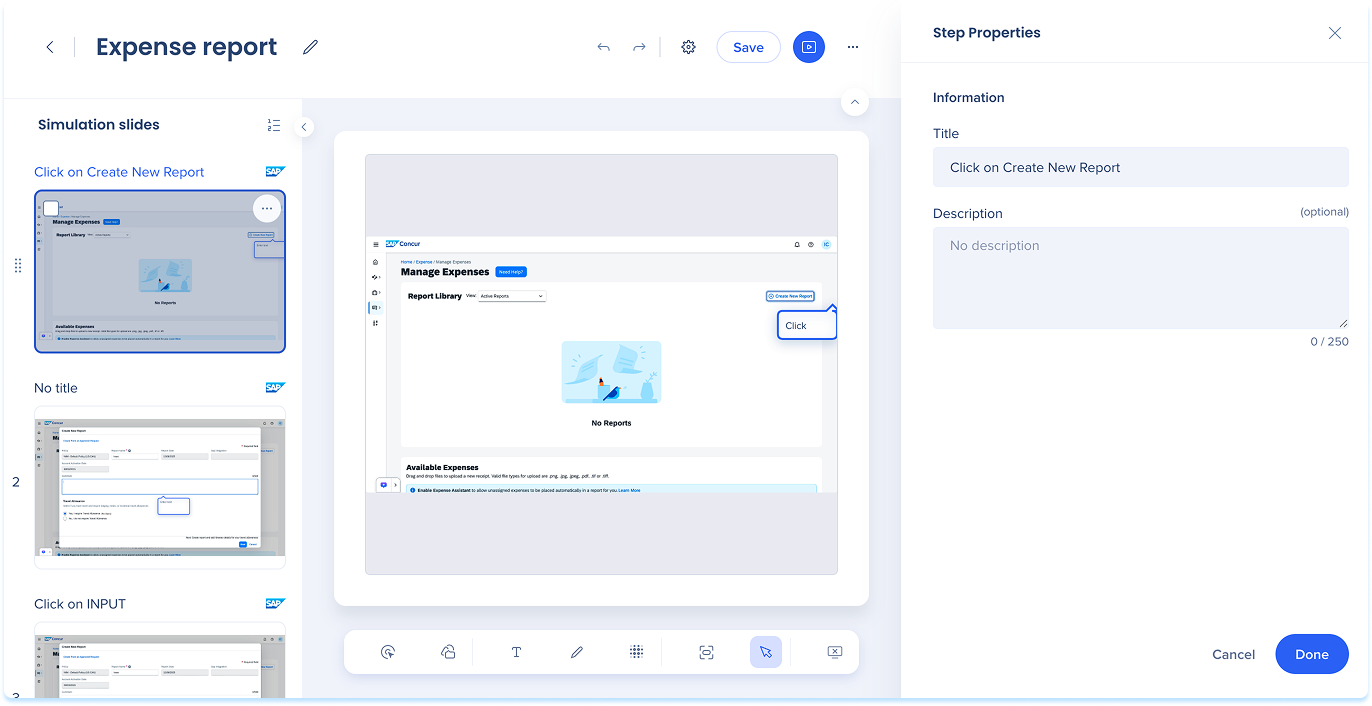Click the capture element frame tool
This screenshot has width=1372, height=706.
tap(706, 652)
